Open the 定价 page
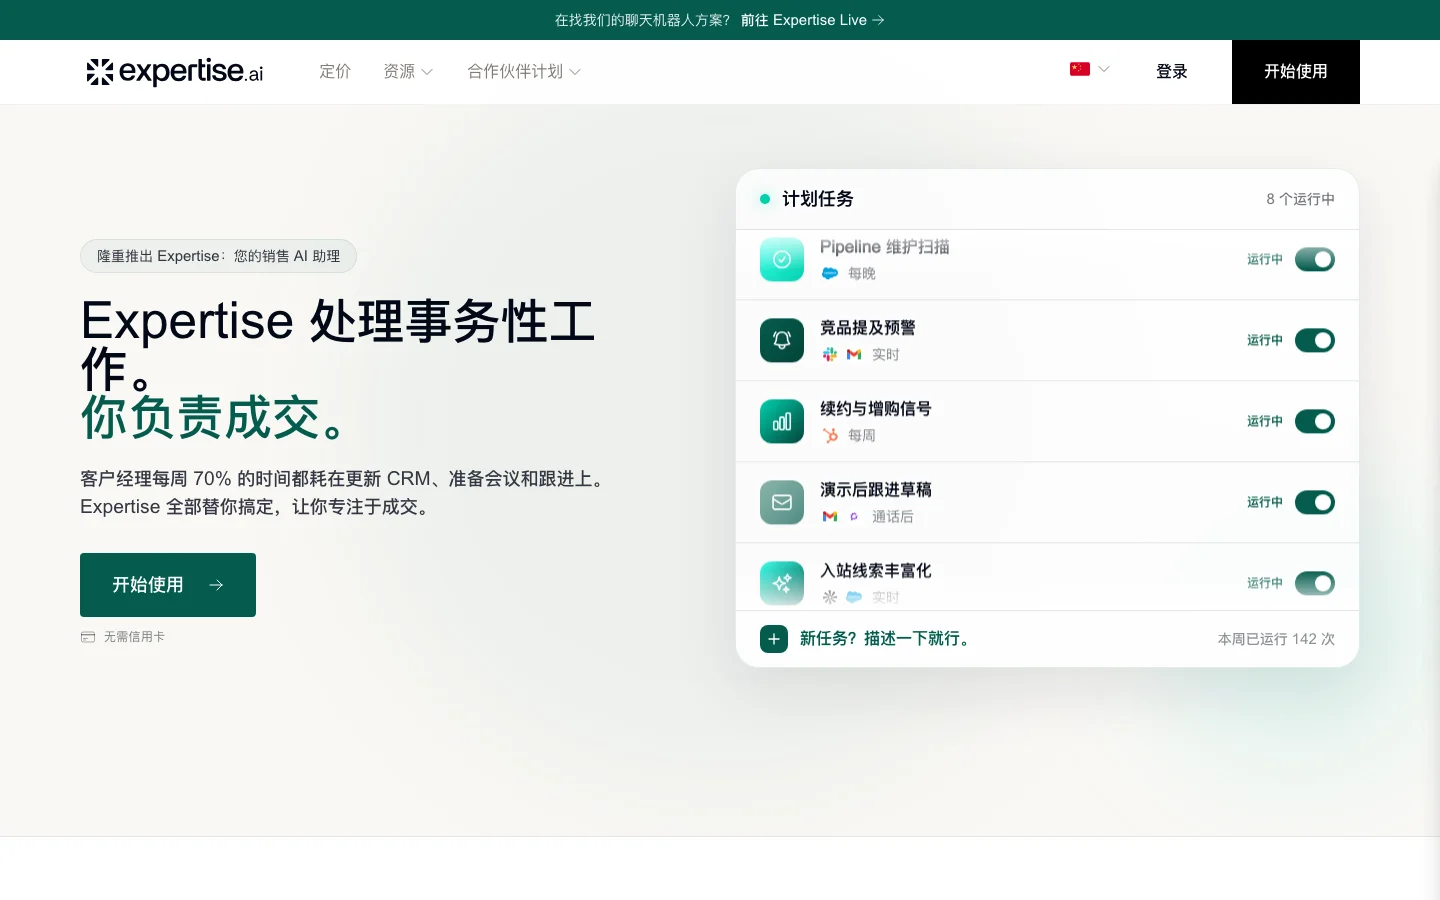This screenshot has width=1440, height=900. 335,71
